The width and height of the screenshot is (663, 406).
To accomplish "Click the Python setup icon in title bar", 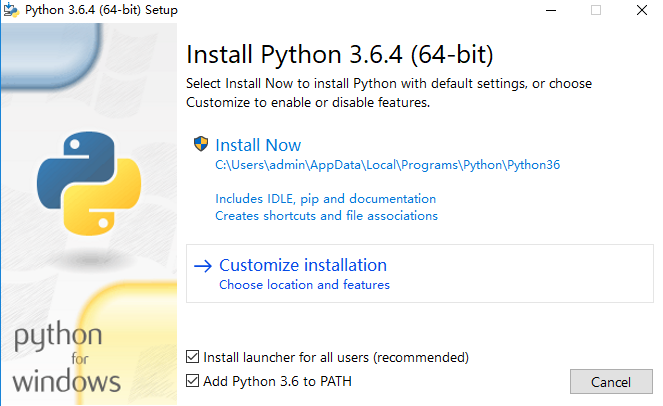I will 10,10.
